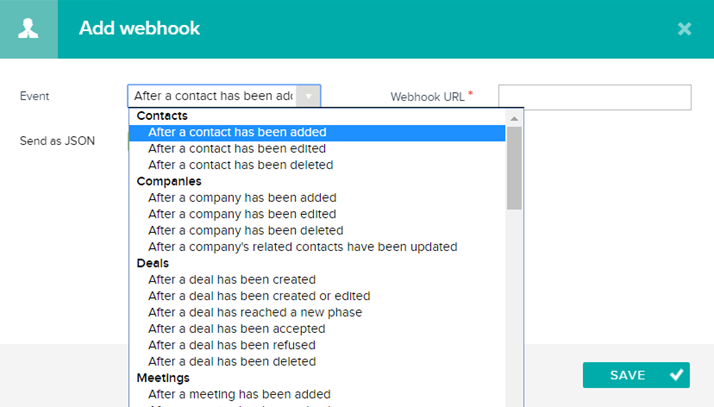Choose 'After a meeting has been added'
The image size is (714, 407).
[239, 394]
